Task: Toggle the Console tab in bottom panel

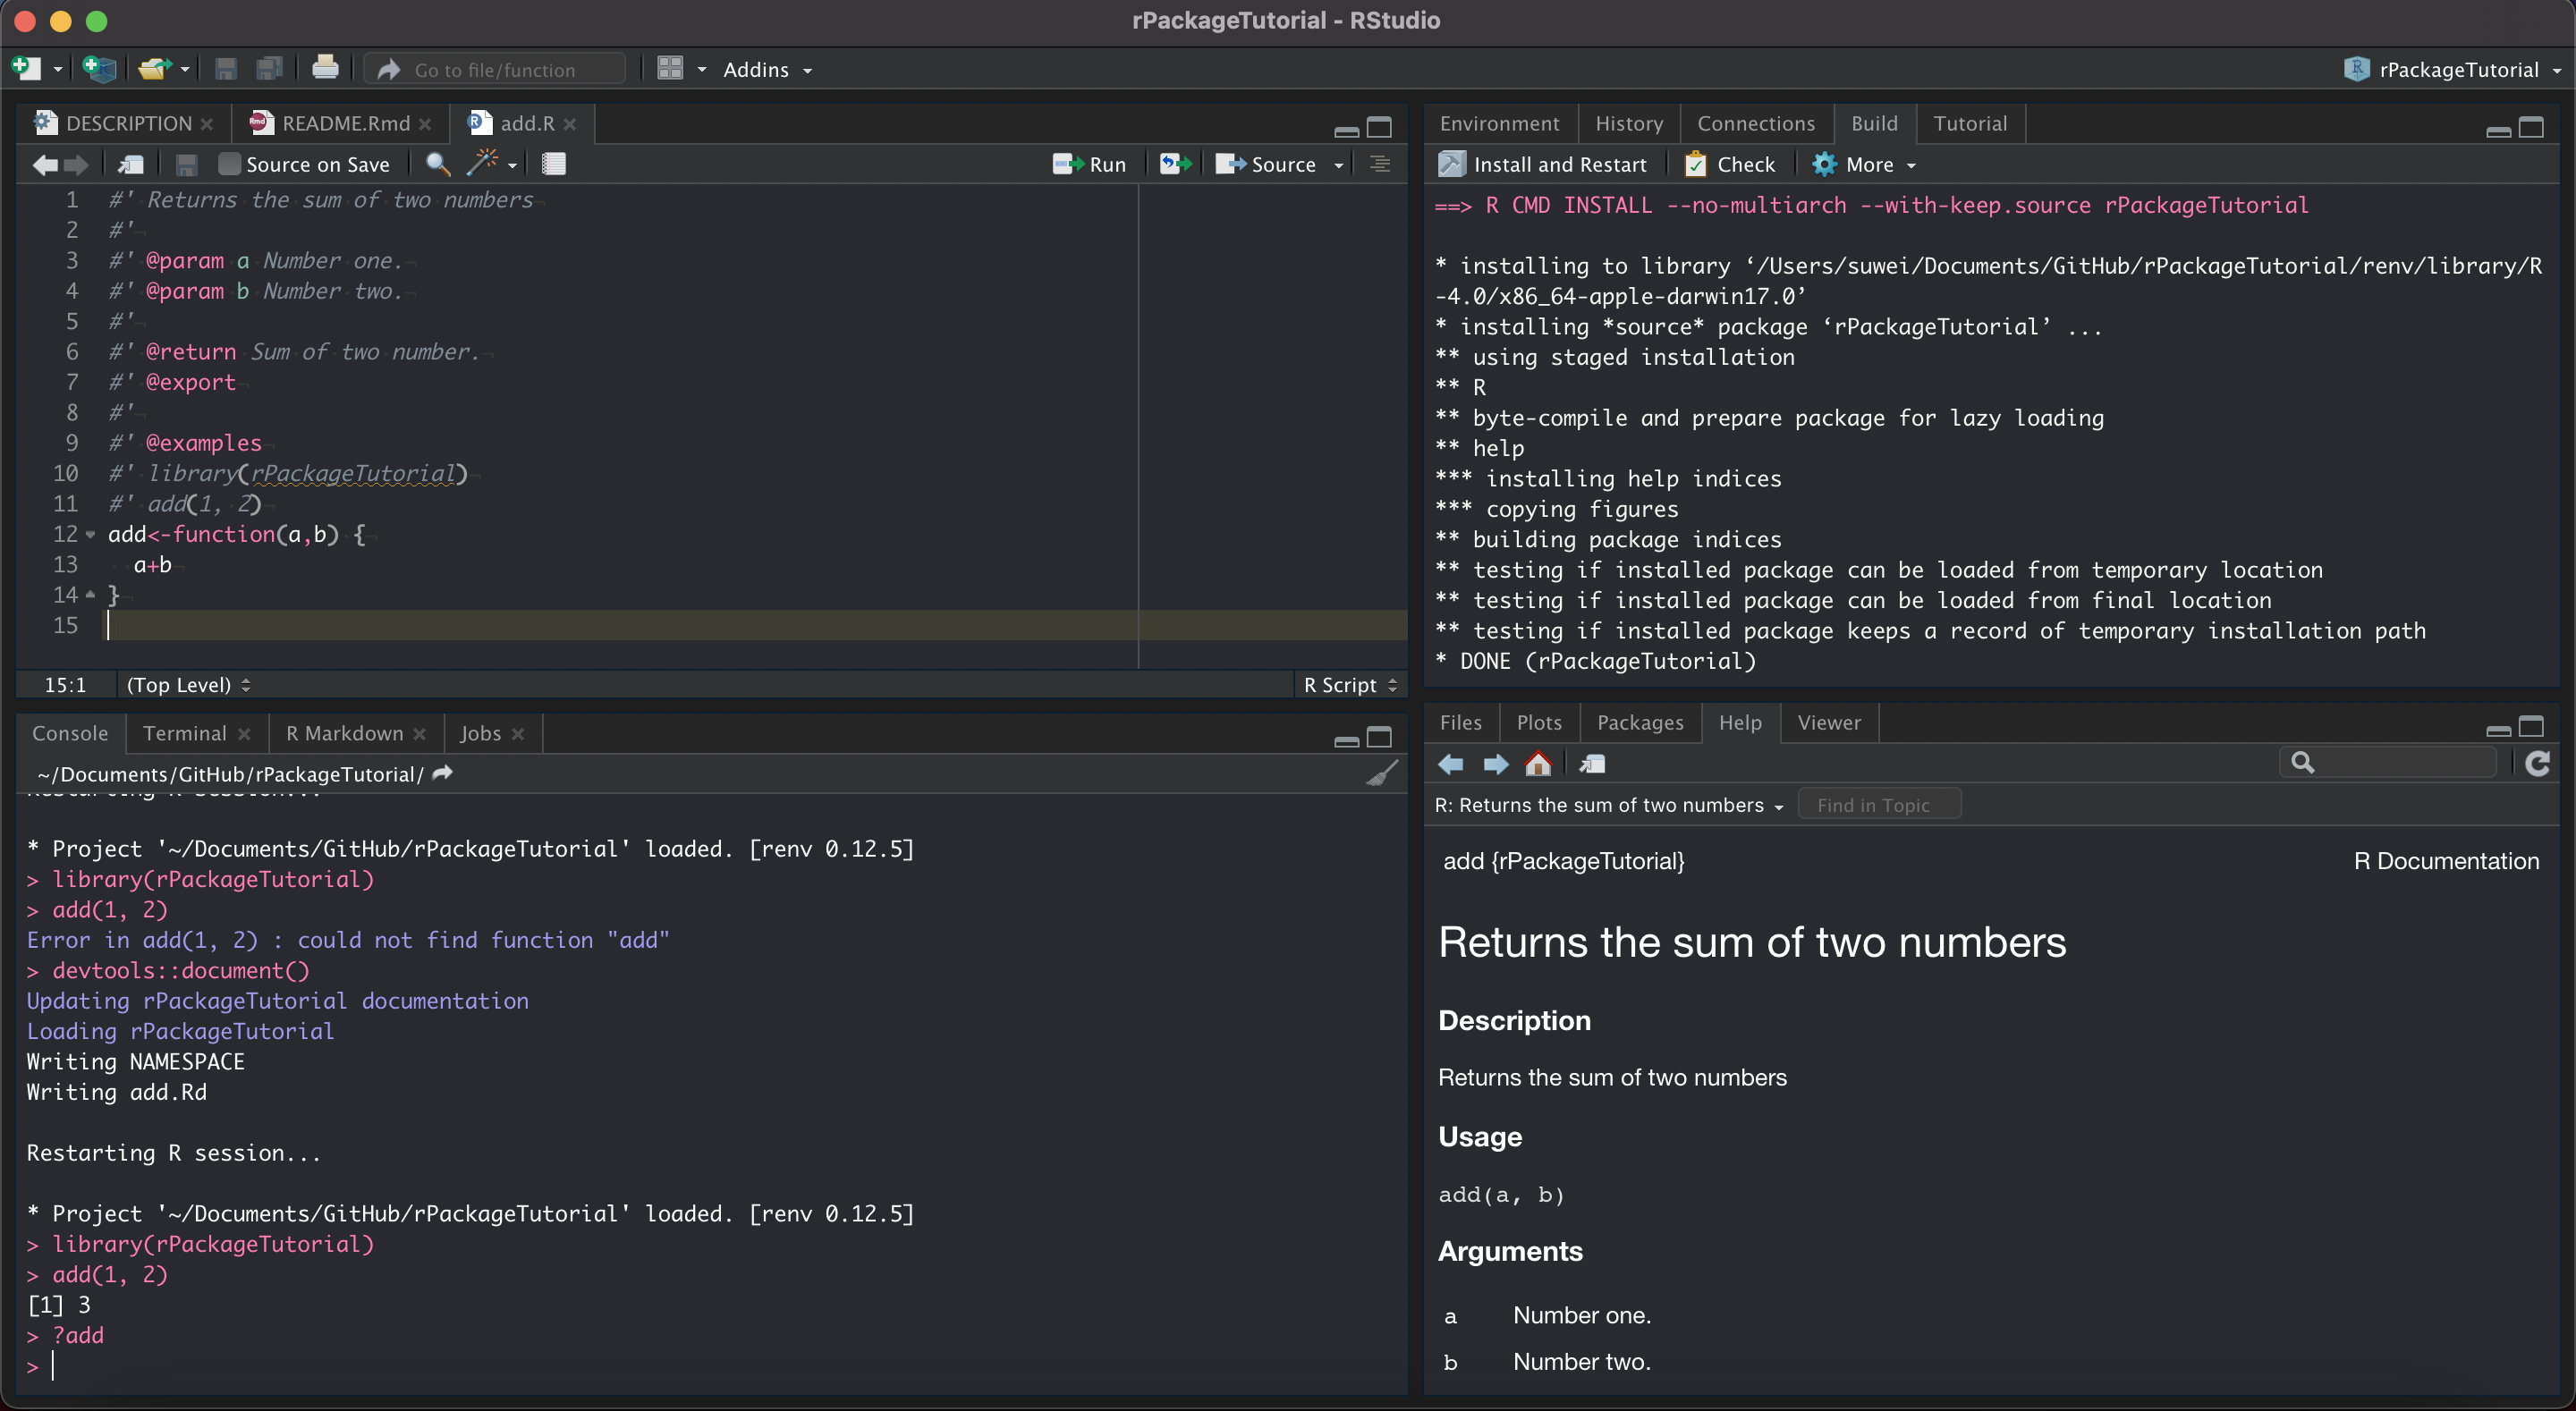Action: (x=70, y=731)
